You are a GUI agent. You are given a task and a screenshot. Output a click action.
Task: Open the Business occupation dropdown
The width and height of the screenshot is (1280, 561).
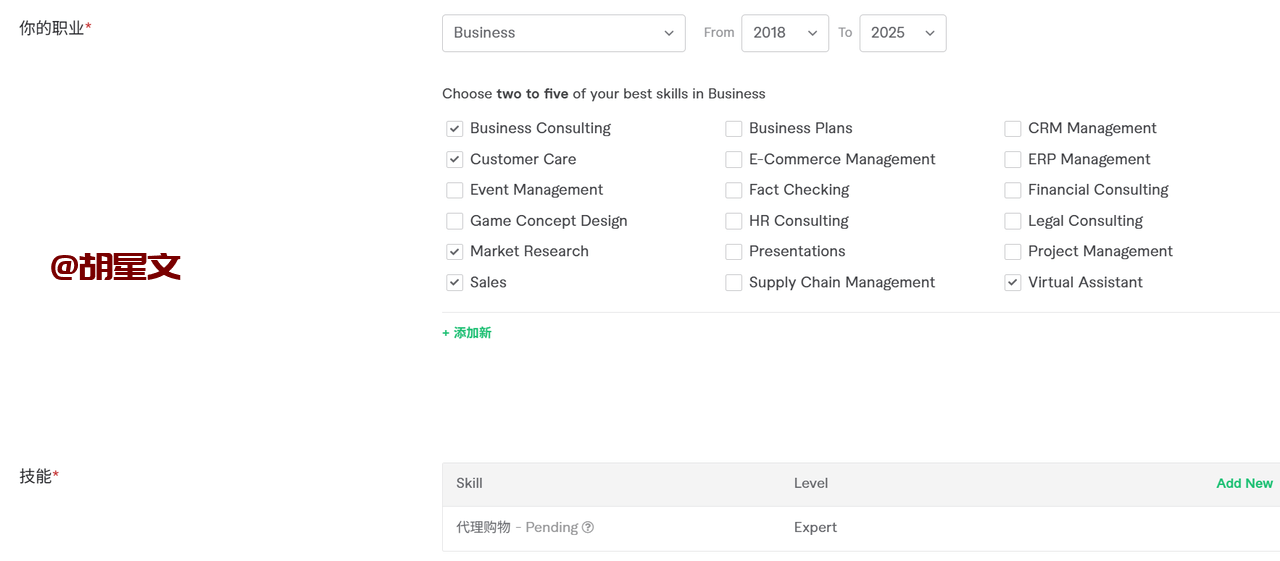click(x=563, y=33)
